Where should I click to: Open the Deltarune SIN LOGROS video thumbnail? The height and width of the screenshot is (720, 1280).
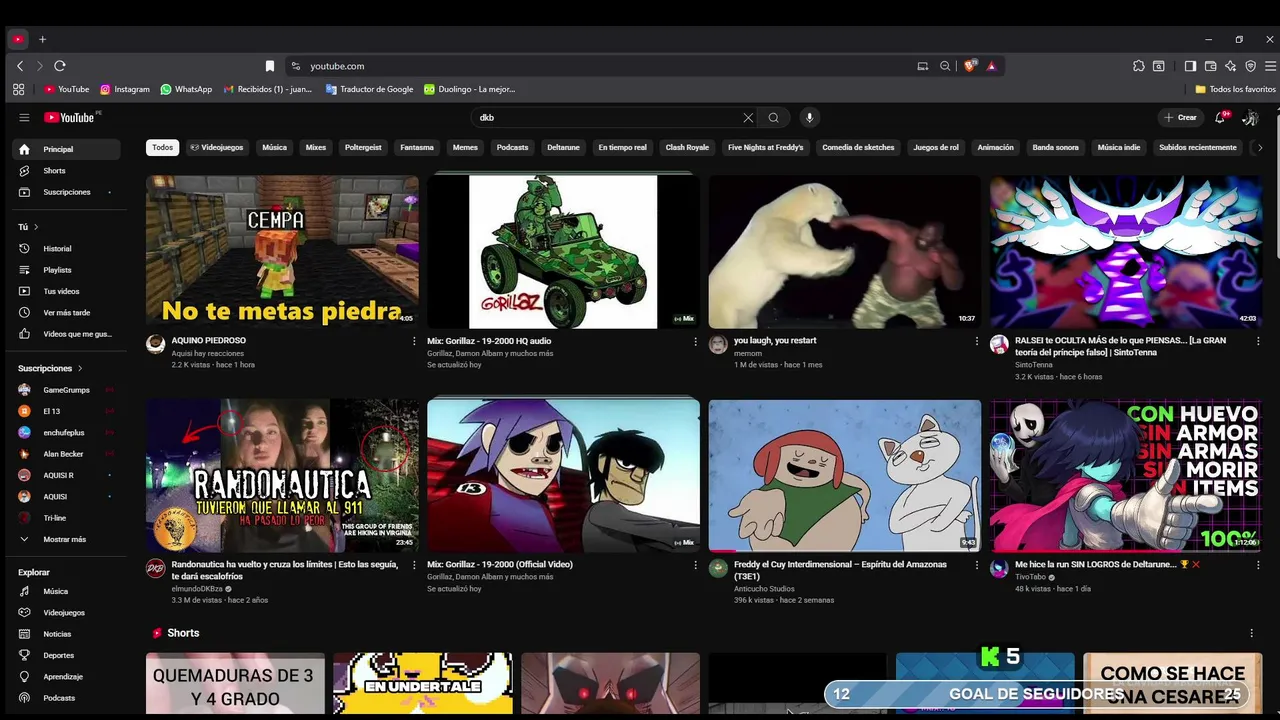pos(1126,476)
